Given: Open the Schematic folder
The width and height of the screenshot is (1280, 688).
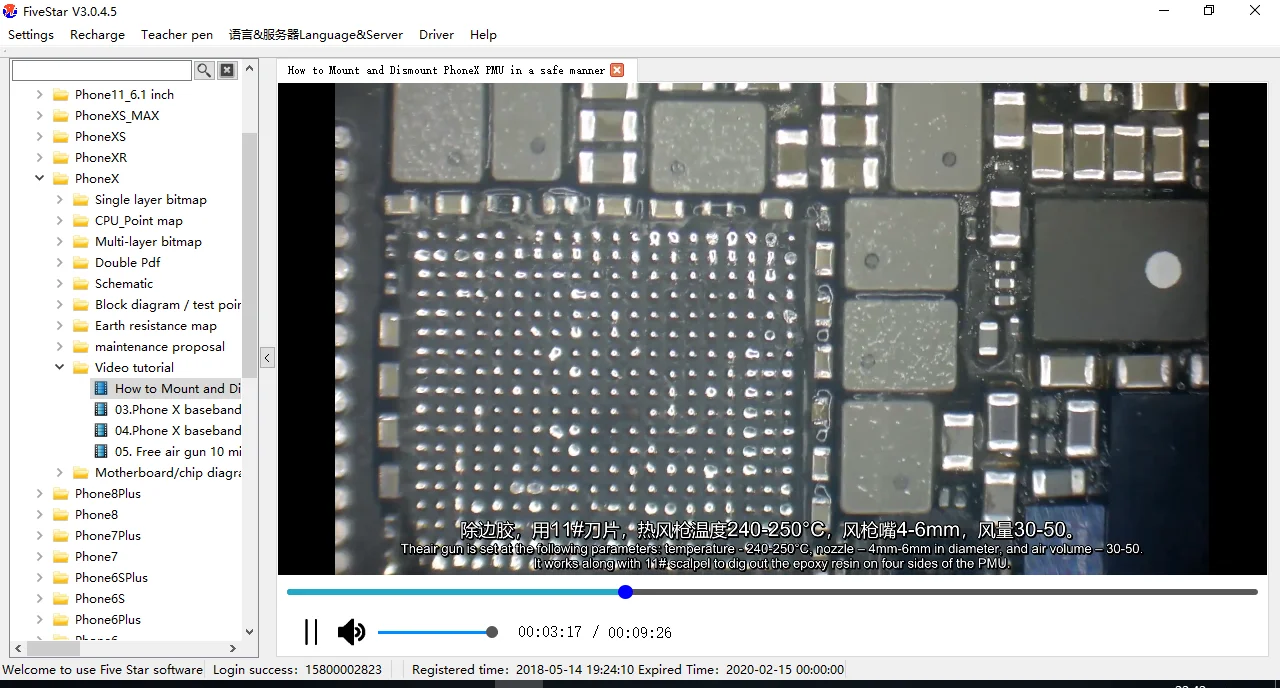Looking at the screenshot, I should pos(124,284).
